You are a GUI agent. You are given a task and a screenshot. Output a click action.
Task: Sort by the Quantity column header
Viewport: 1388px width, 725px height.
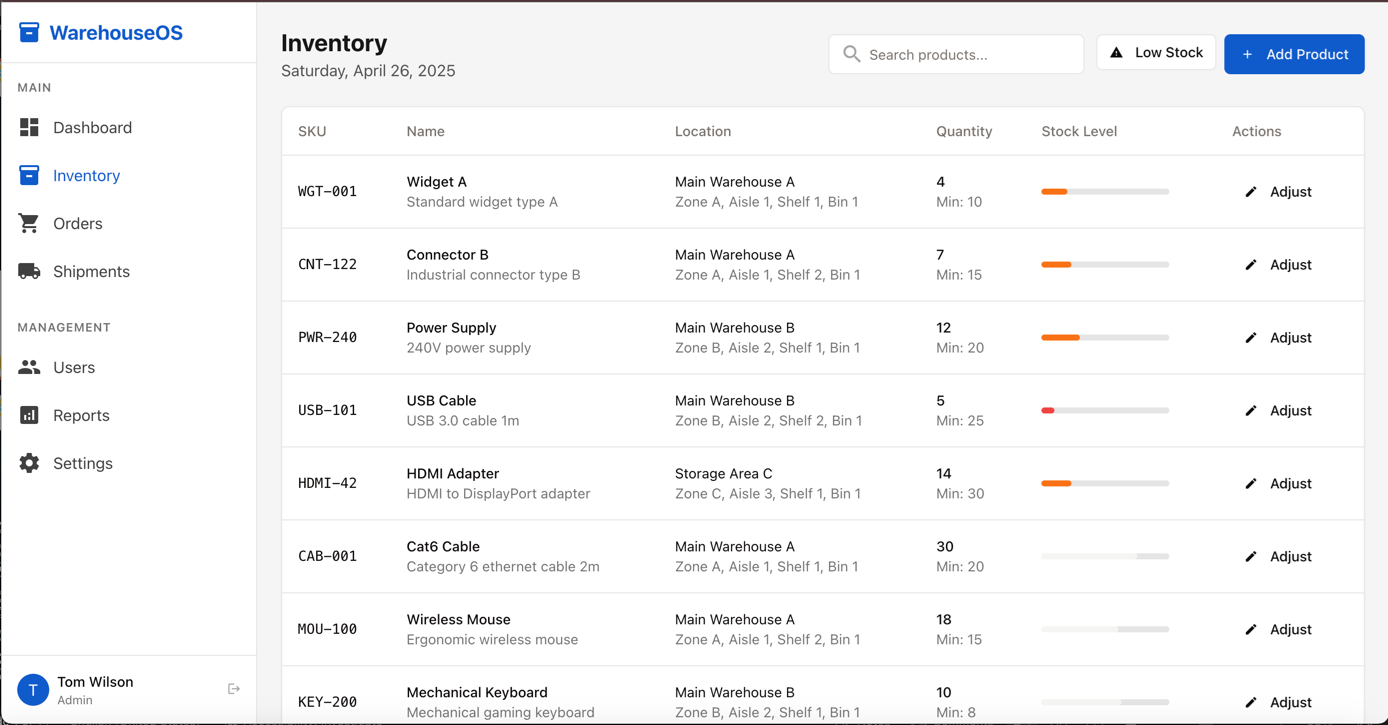pyautogui.click(x=964, y=132)
